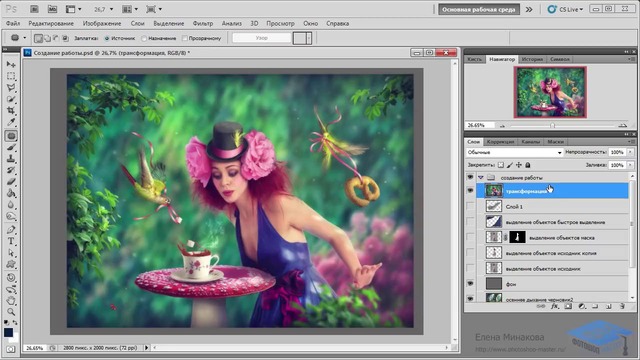Image resolution: width=640 pixels, height=360 pixels.
Task: Open the Непрозрачность opacity slider arrow
Action: point(630,152)
